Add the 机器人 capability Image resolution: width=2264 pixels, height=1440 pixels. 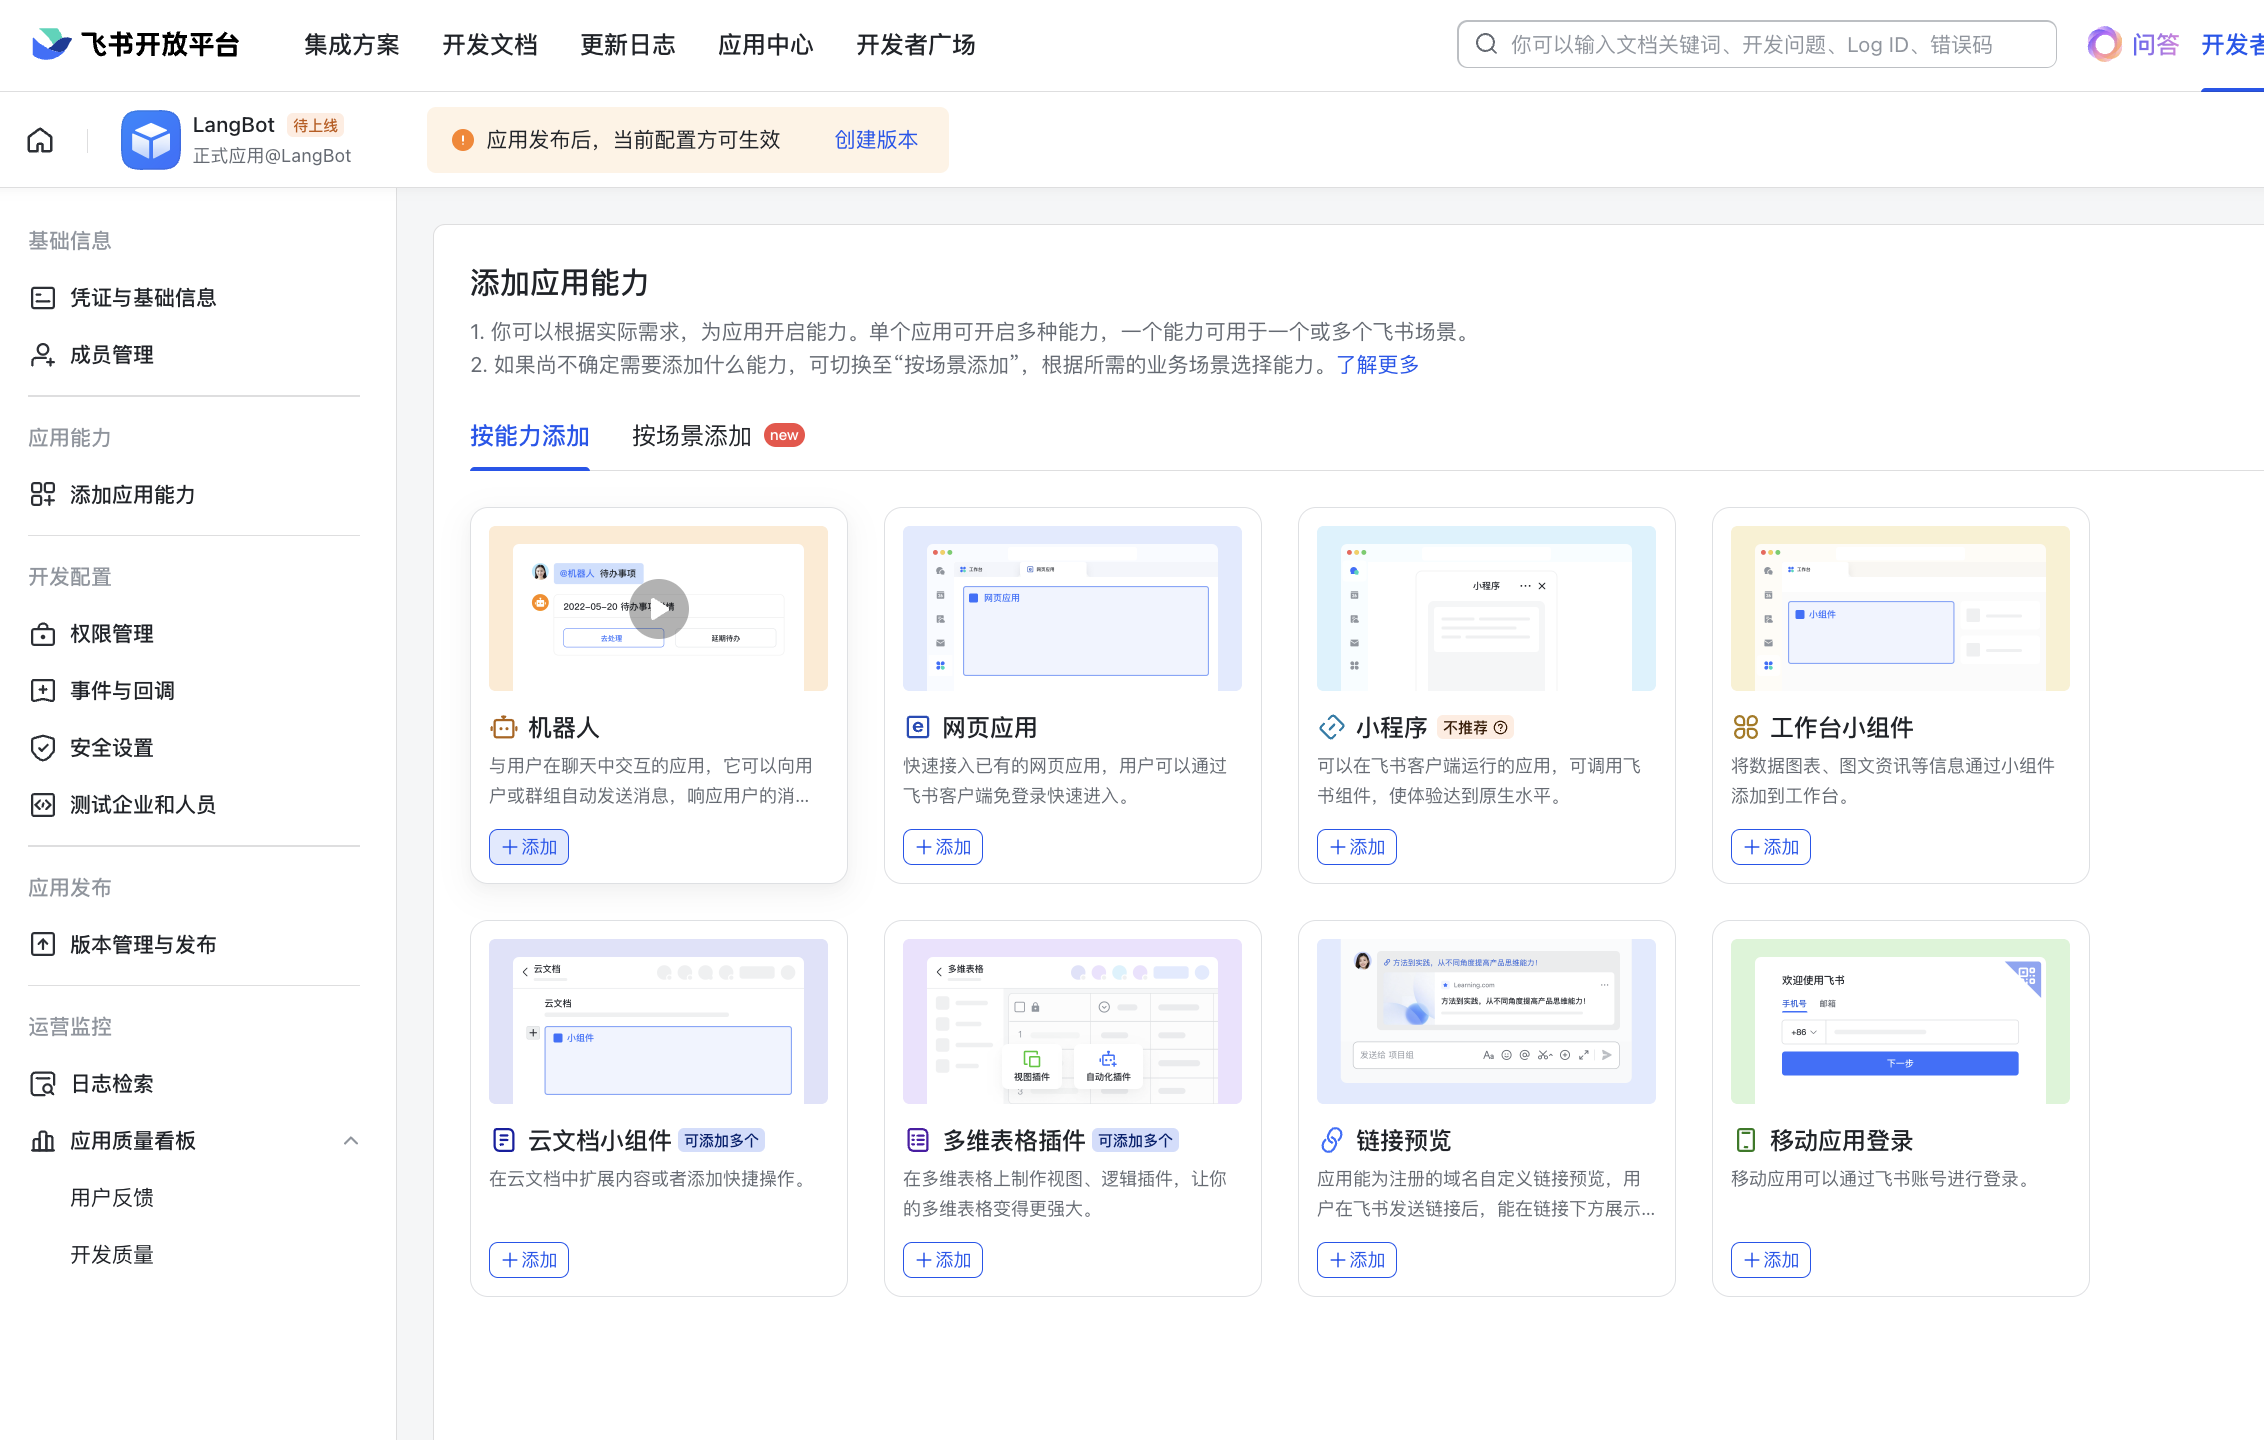pyautogui.click(x=529, y=847)
